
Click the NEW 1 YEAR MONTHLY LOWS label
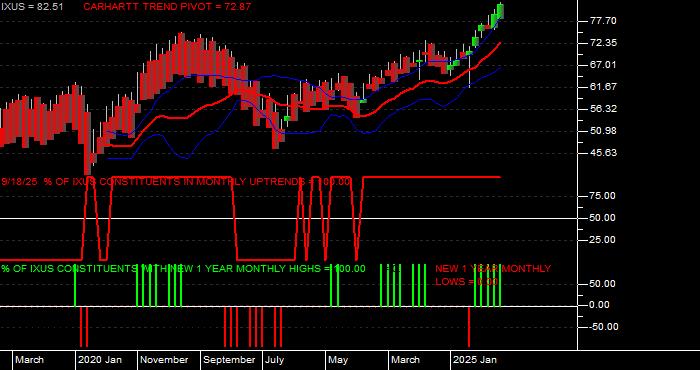coord(493,275)
